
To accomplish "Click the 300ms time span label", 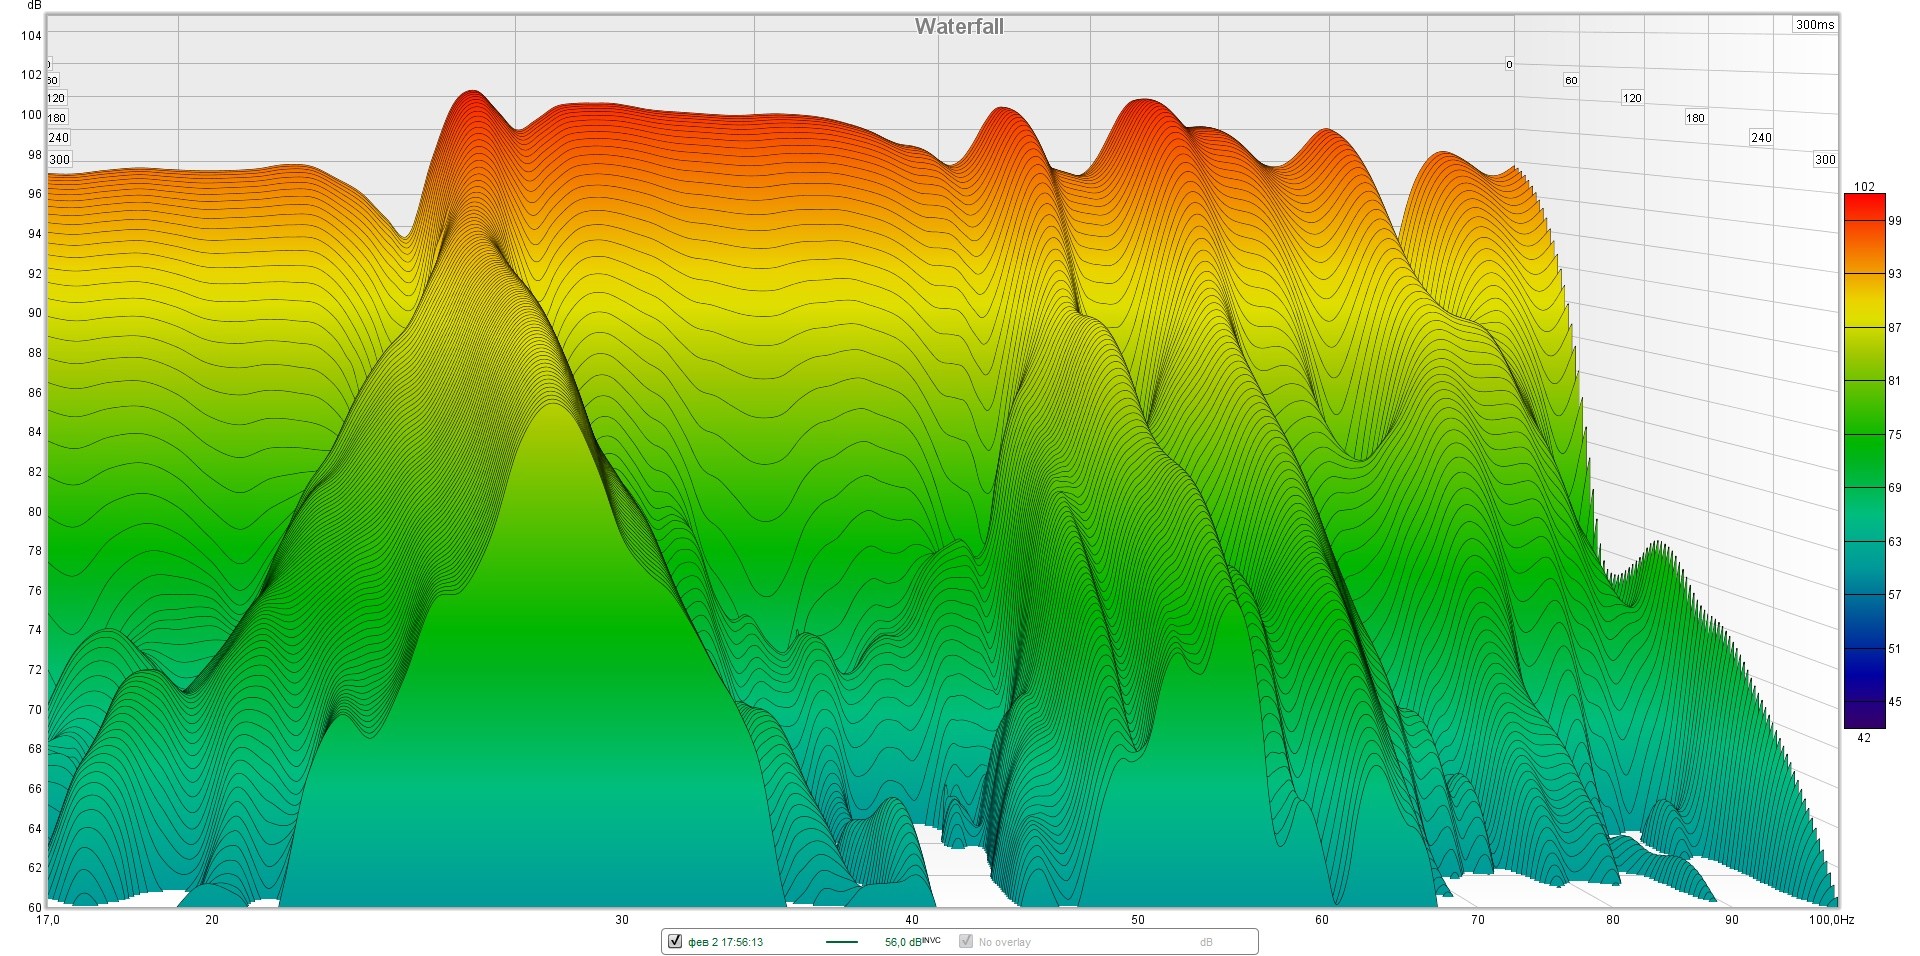I will (x=1814, y=25).
